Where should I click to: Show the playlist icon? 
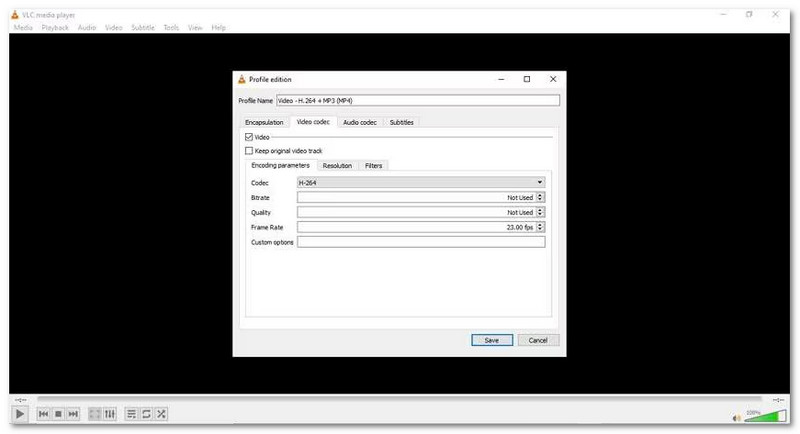[131, 414]
